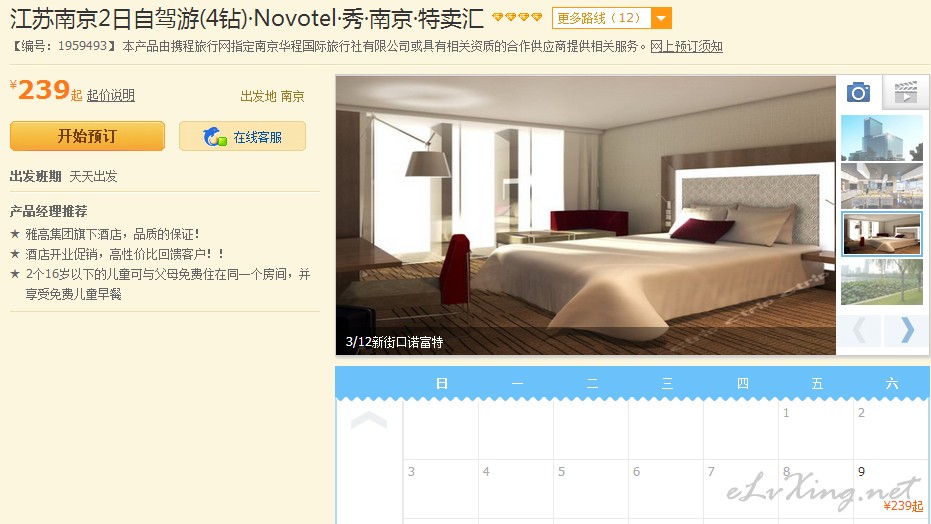The height and width of the screenshot is (524, 931).
Task: Select the bedroom thumbnail
Action: pos(882,234)
